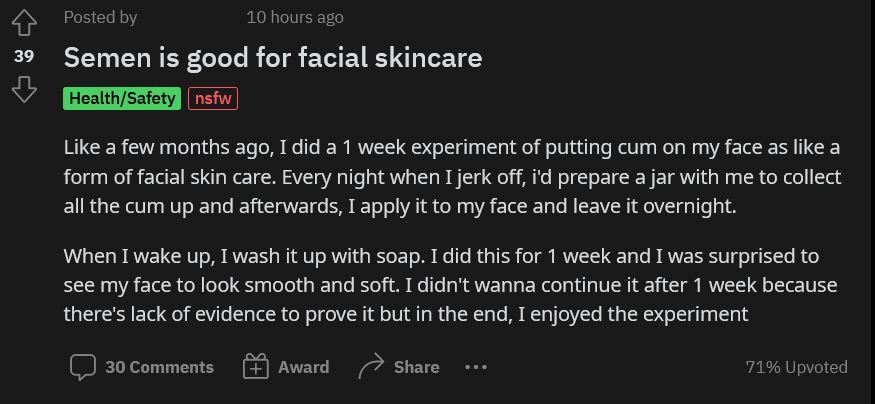Click the vote score number 39
The width and height of the screenshot is (875, 404).
[24, 56]
